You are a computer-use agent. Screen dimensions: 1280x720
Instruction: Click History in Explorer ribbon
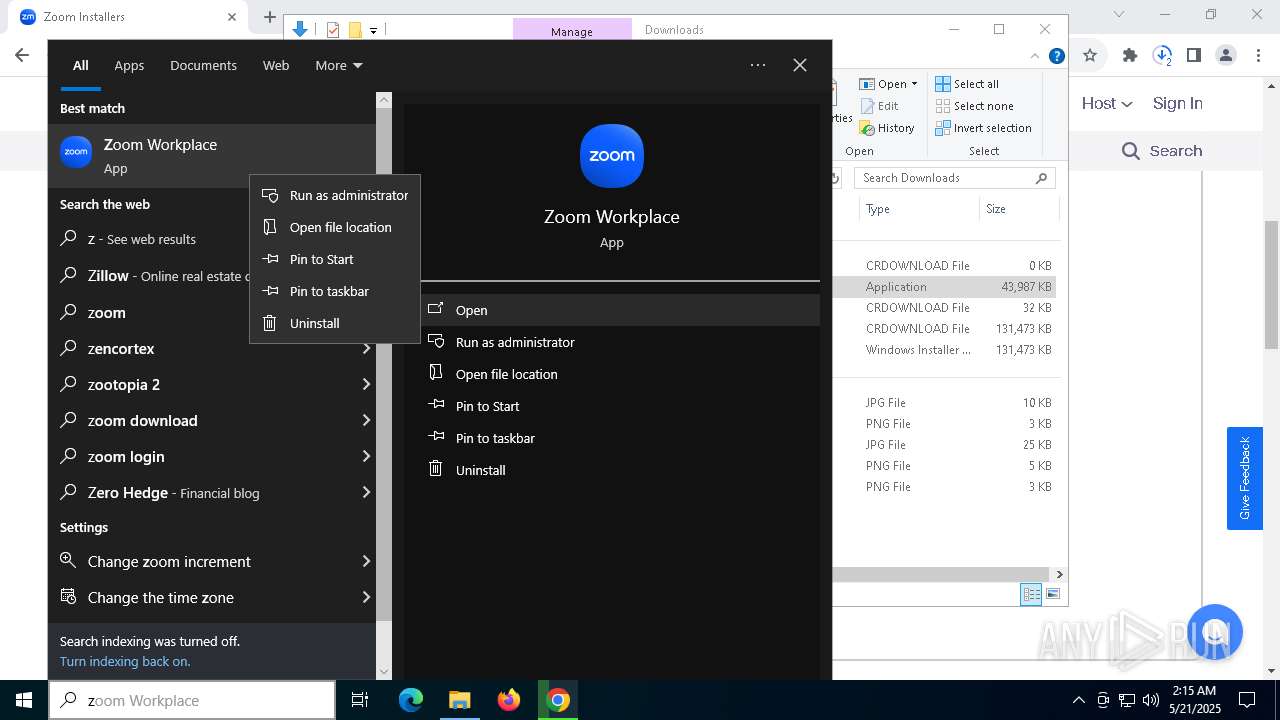(x=887, y=128)
